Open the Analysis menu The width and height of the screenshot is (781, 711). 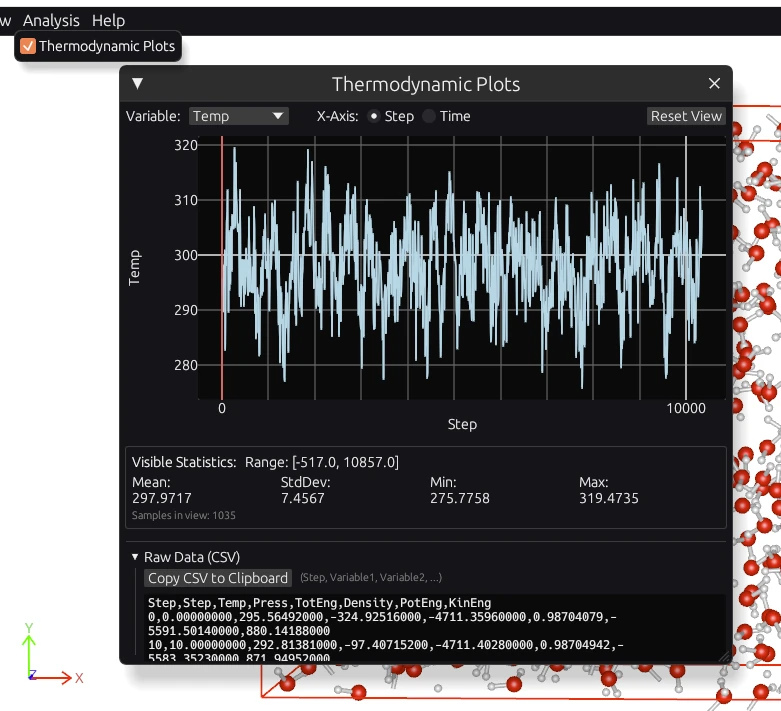[51, 20]
